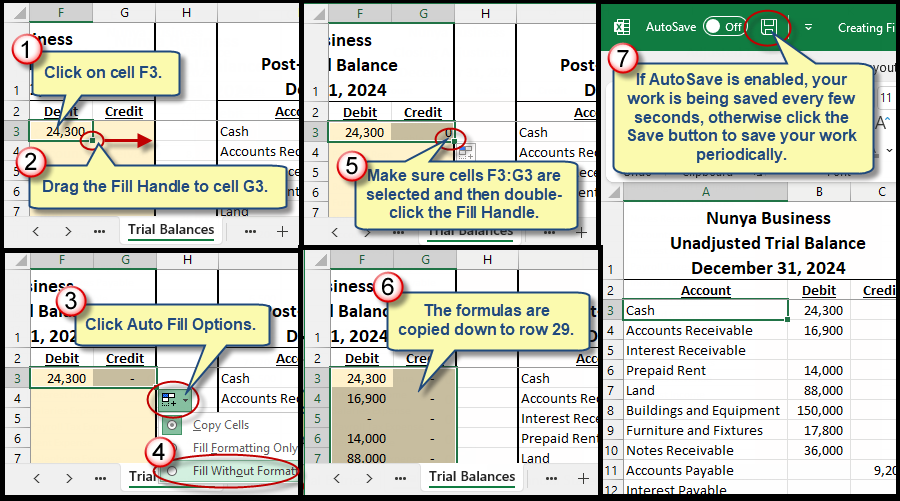Select the Notes Receivable cell

(x=705, y=451)
